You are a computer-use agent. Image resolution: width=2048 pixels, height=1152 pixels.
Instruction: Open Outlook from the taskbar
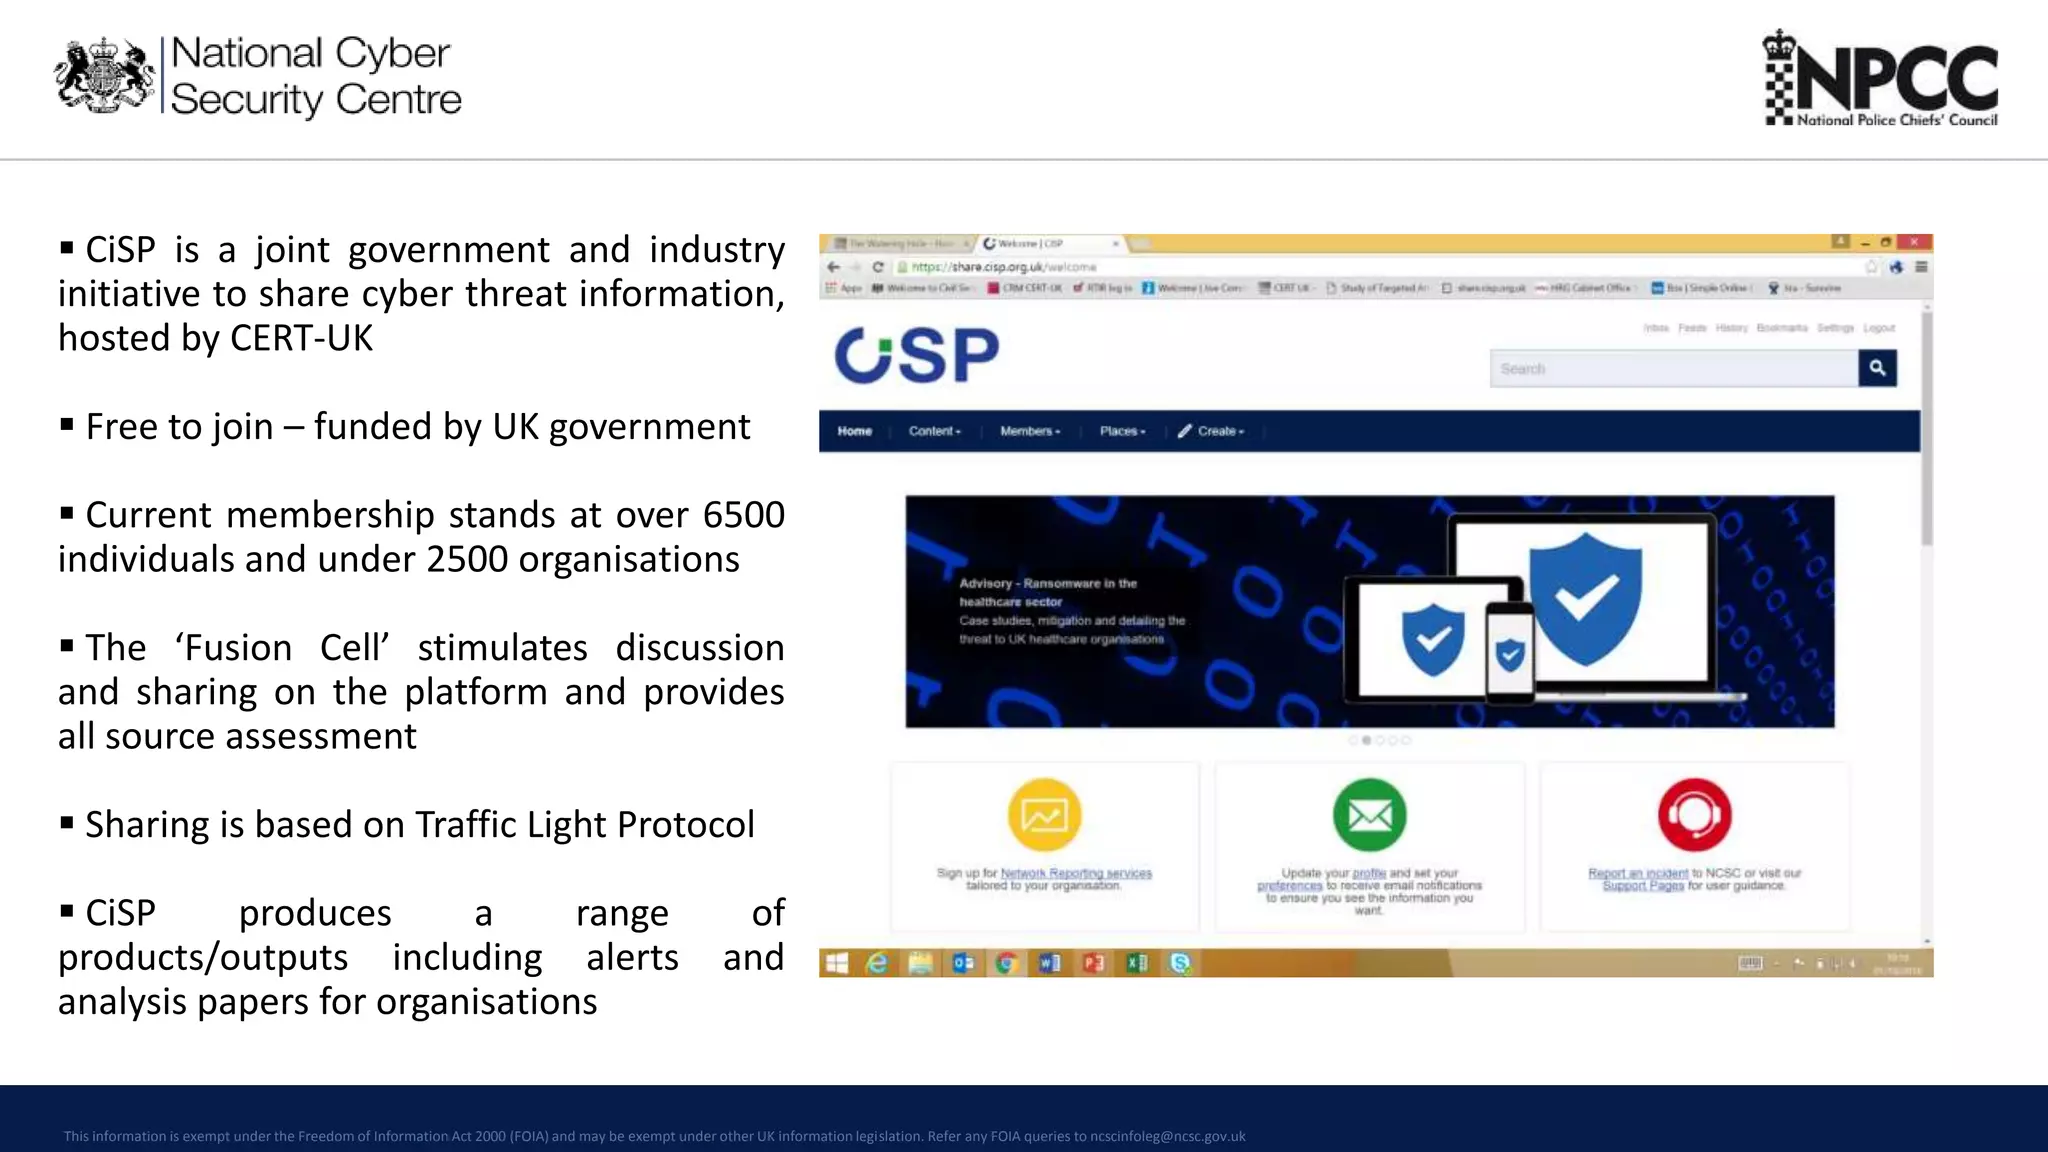(964, 963)
